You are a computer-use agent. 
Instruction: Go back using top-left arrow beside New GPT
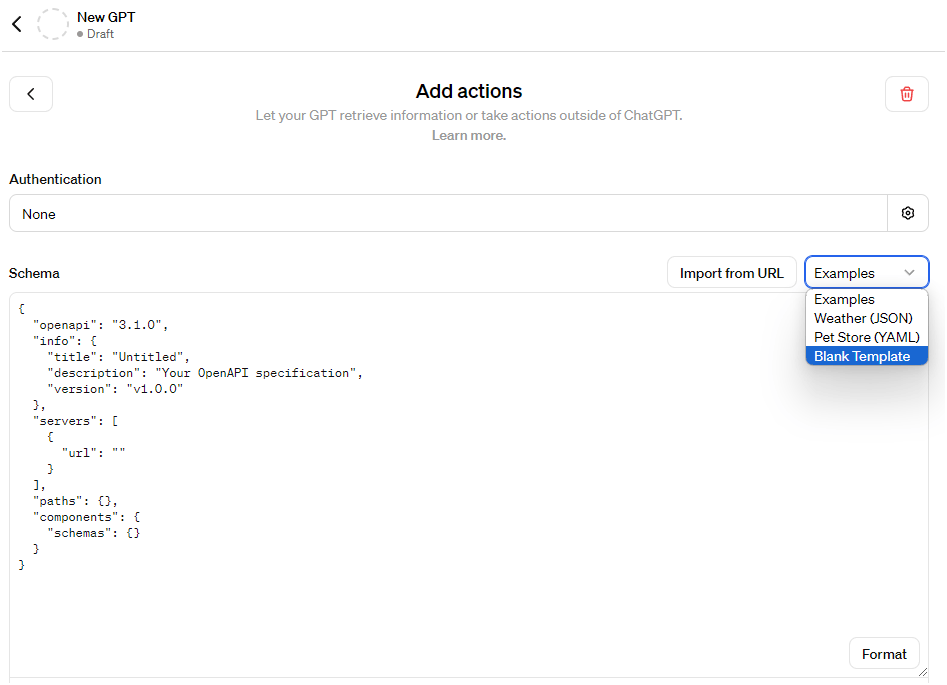coord(17,24)
